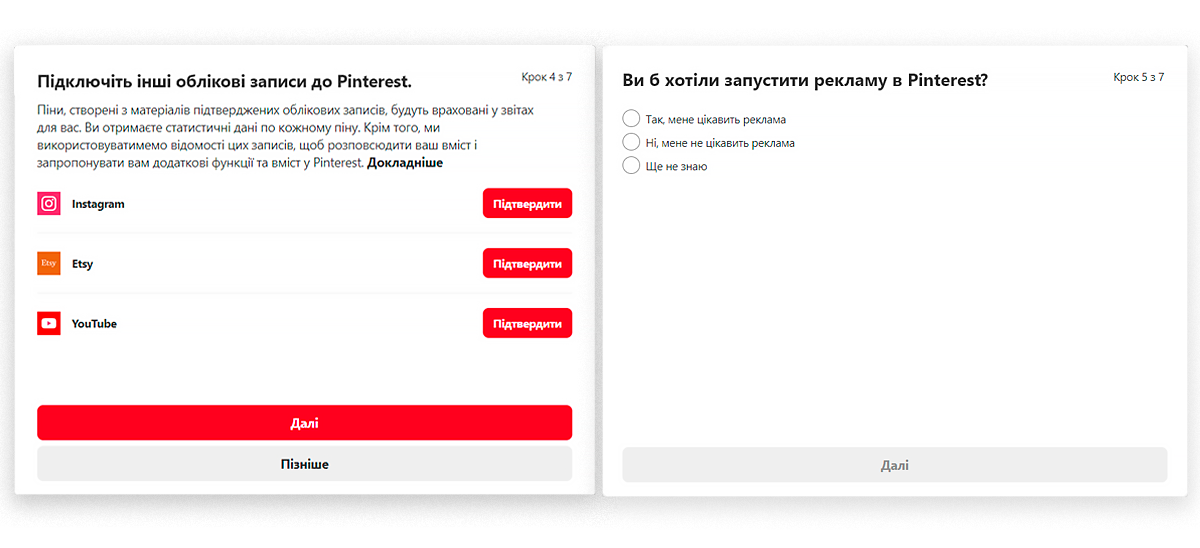
Task: Click the red YouTube logo icon
Action: 49,324
